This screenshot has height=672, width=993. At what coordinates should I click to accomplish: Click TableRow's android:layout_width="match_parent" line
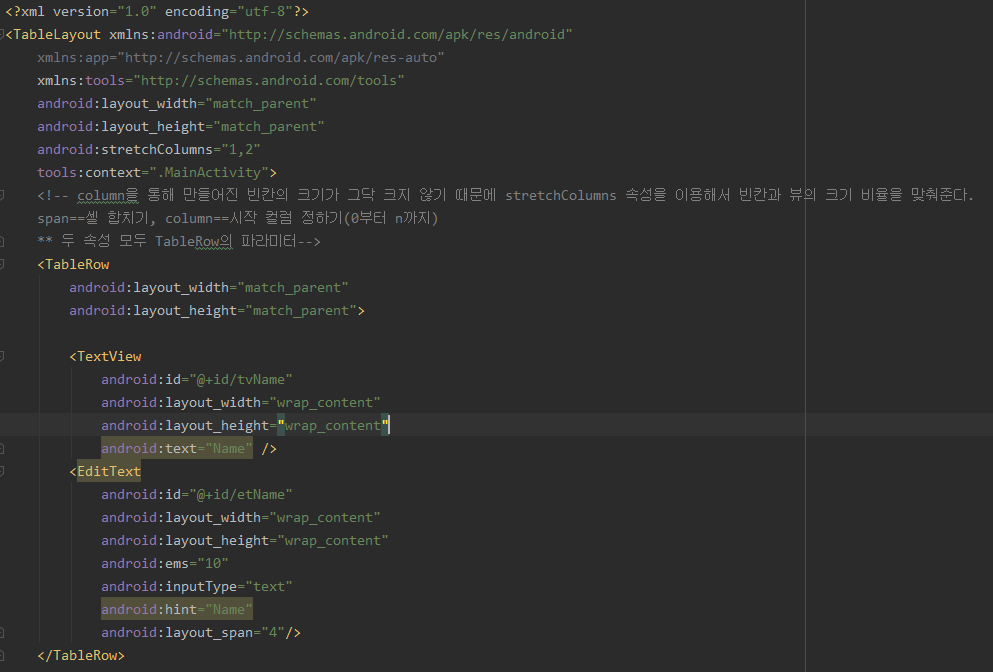(209, 288)
